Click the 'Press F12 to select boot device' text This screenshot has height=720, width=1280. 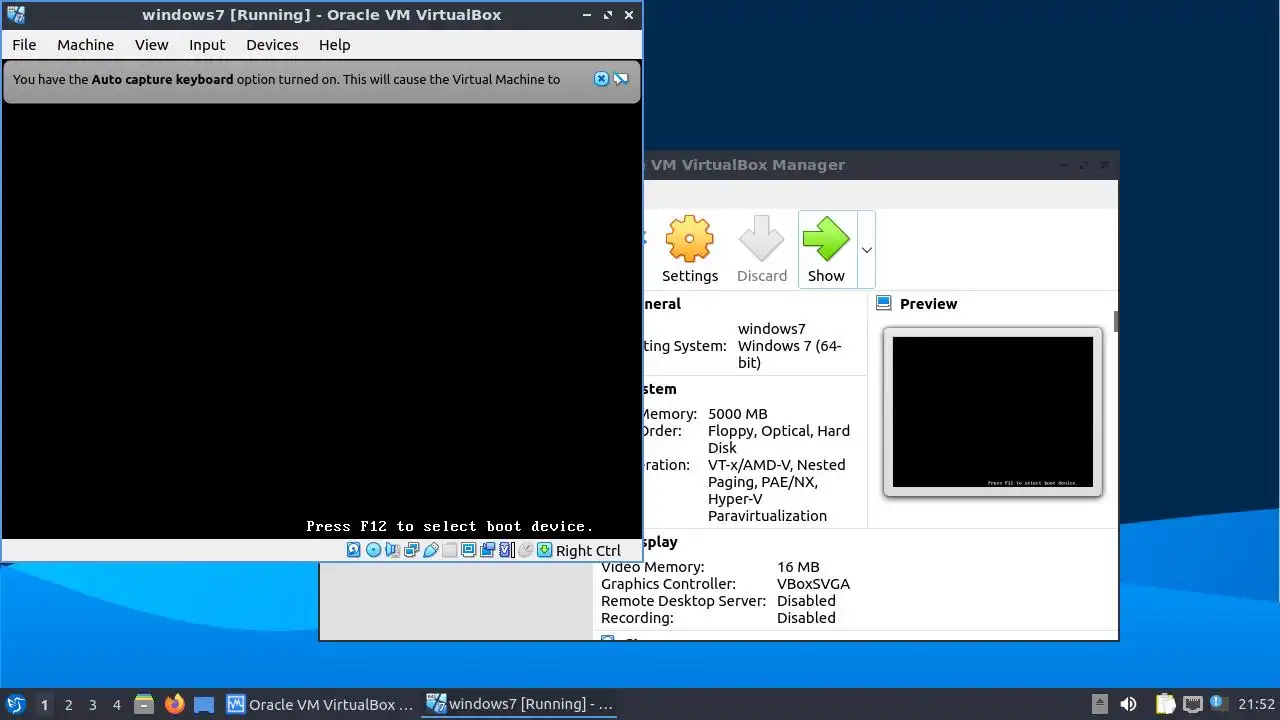450,526
